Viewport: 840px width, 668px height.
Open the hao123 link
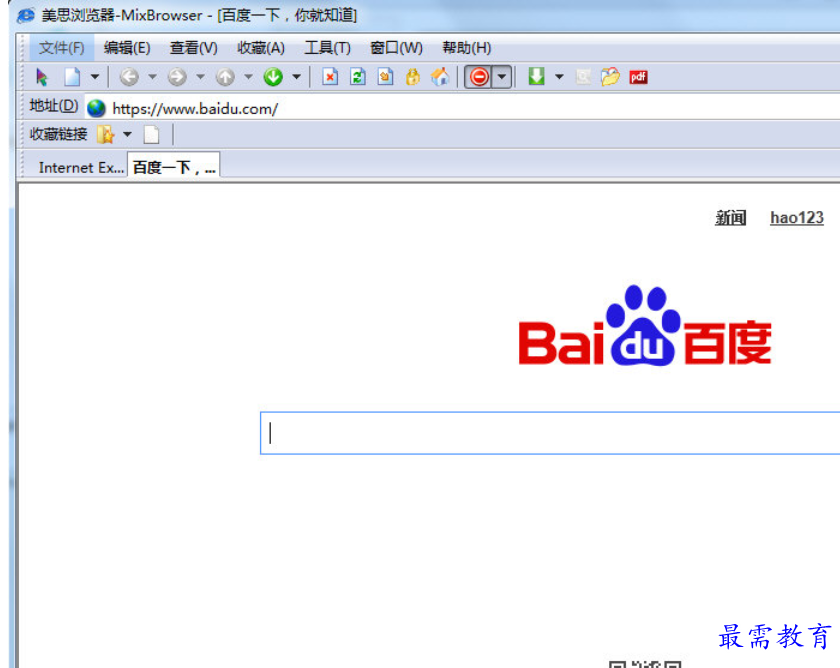point(796,218)
